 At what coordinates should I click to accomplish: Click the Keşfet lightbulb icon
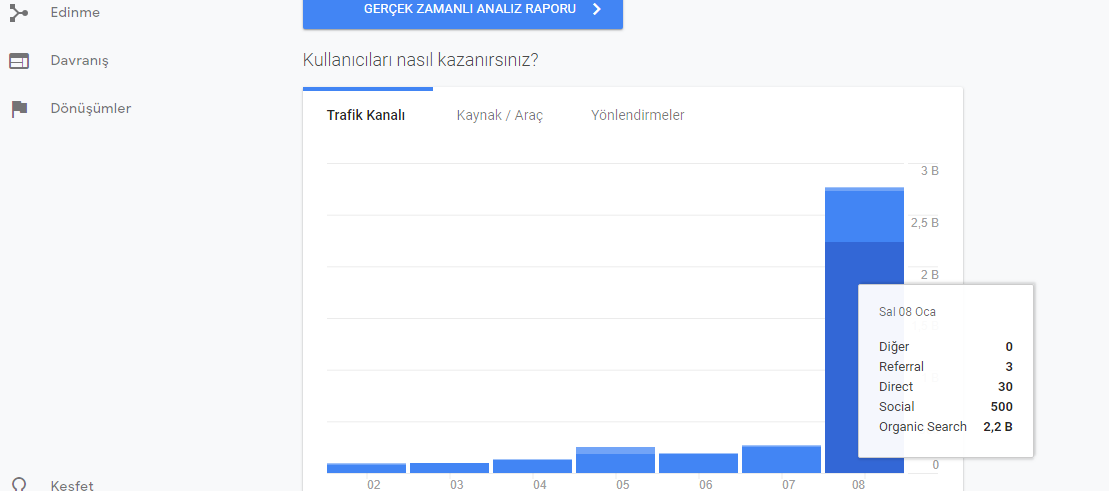pos(19,485)
